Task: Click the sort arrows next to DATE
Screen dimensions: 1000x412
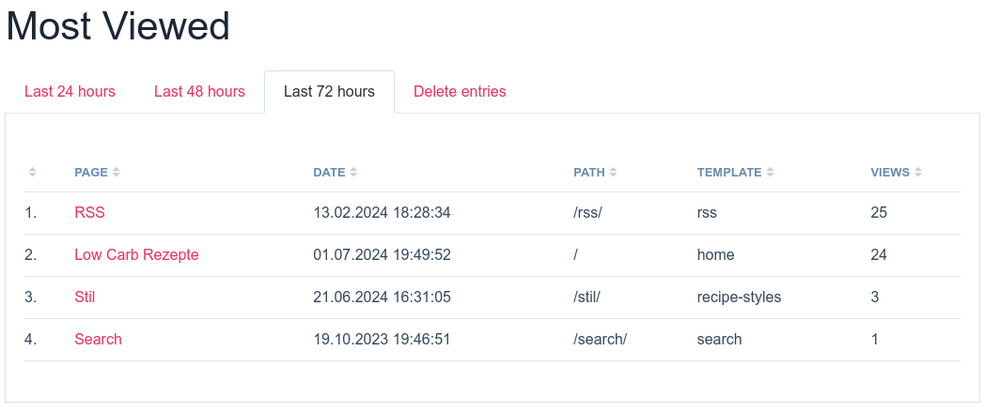Action: pyautogui.click(x=354, y=172)
